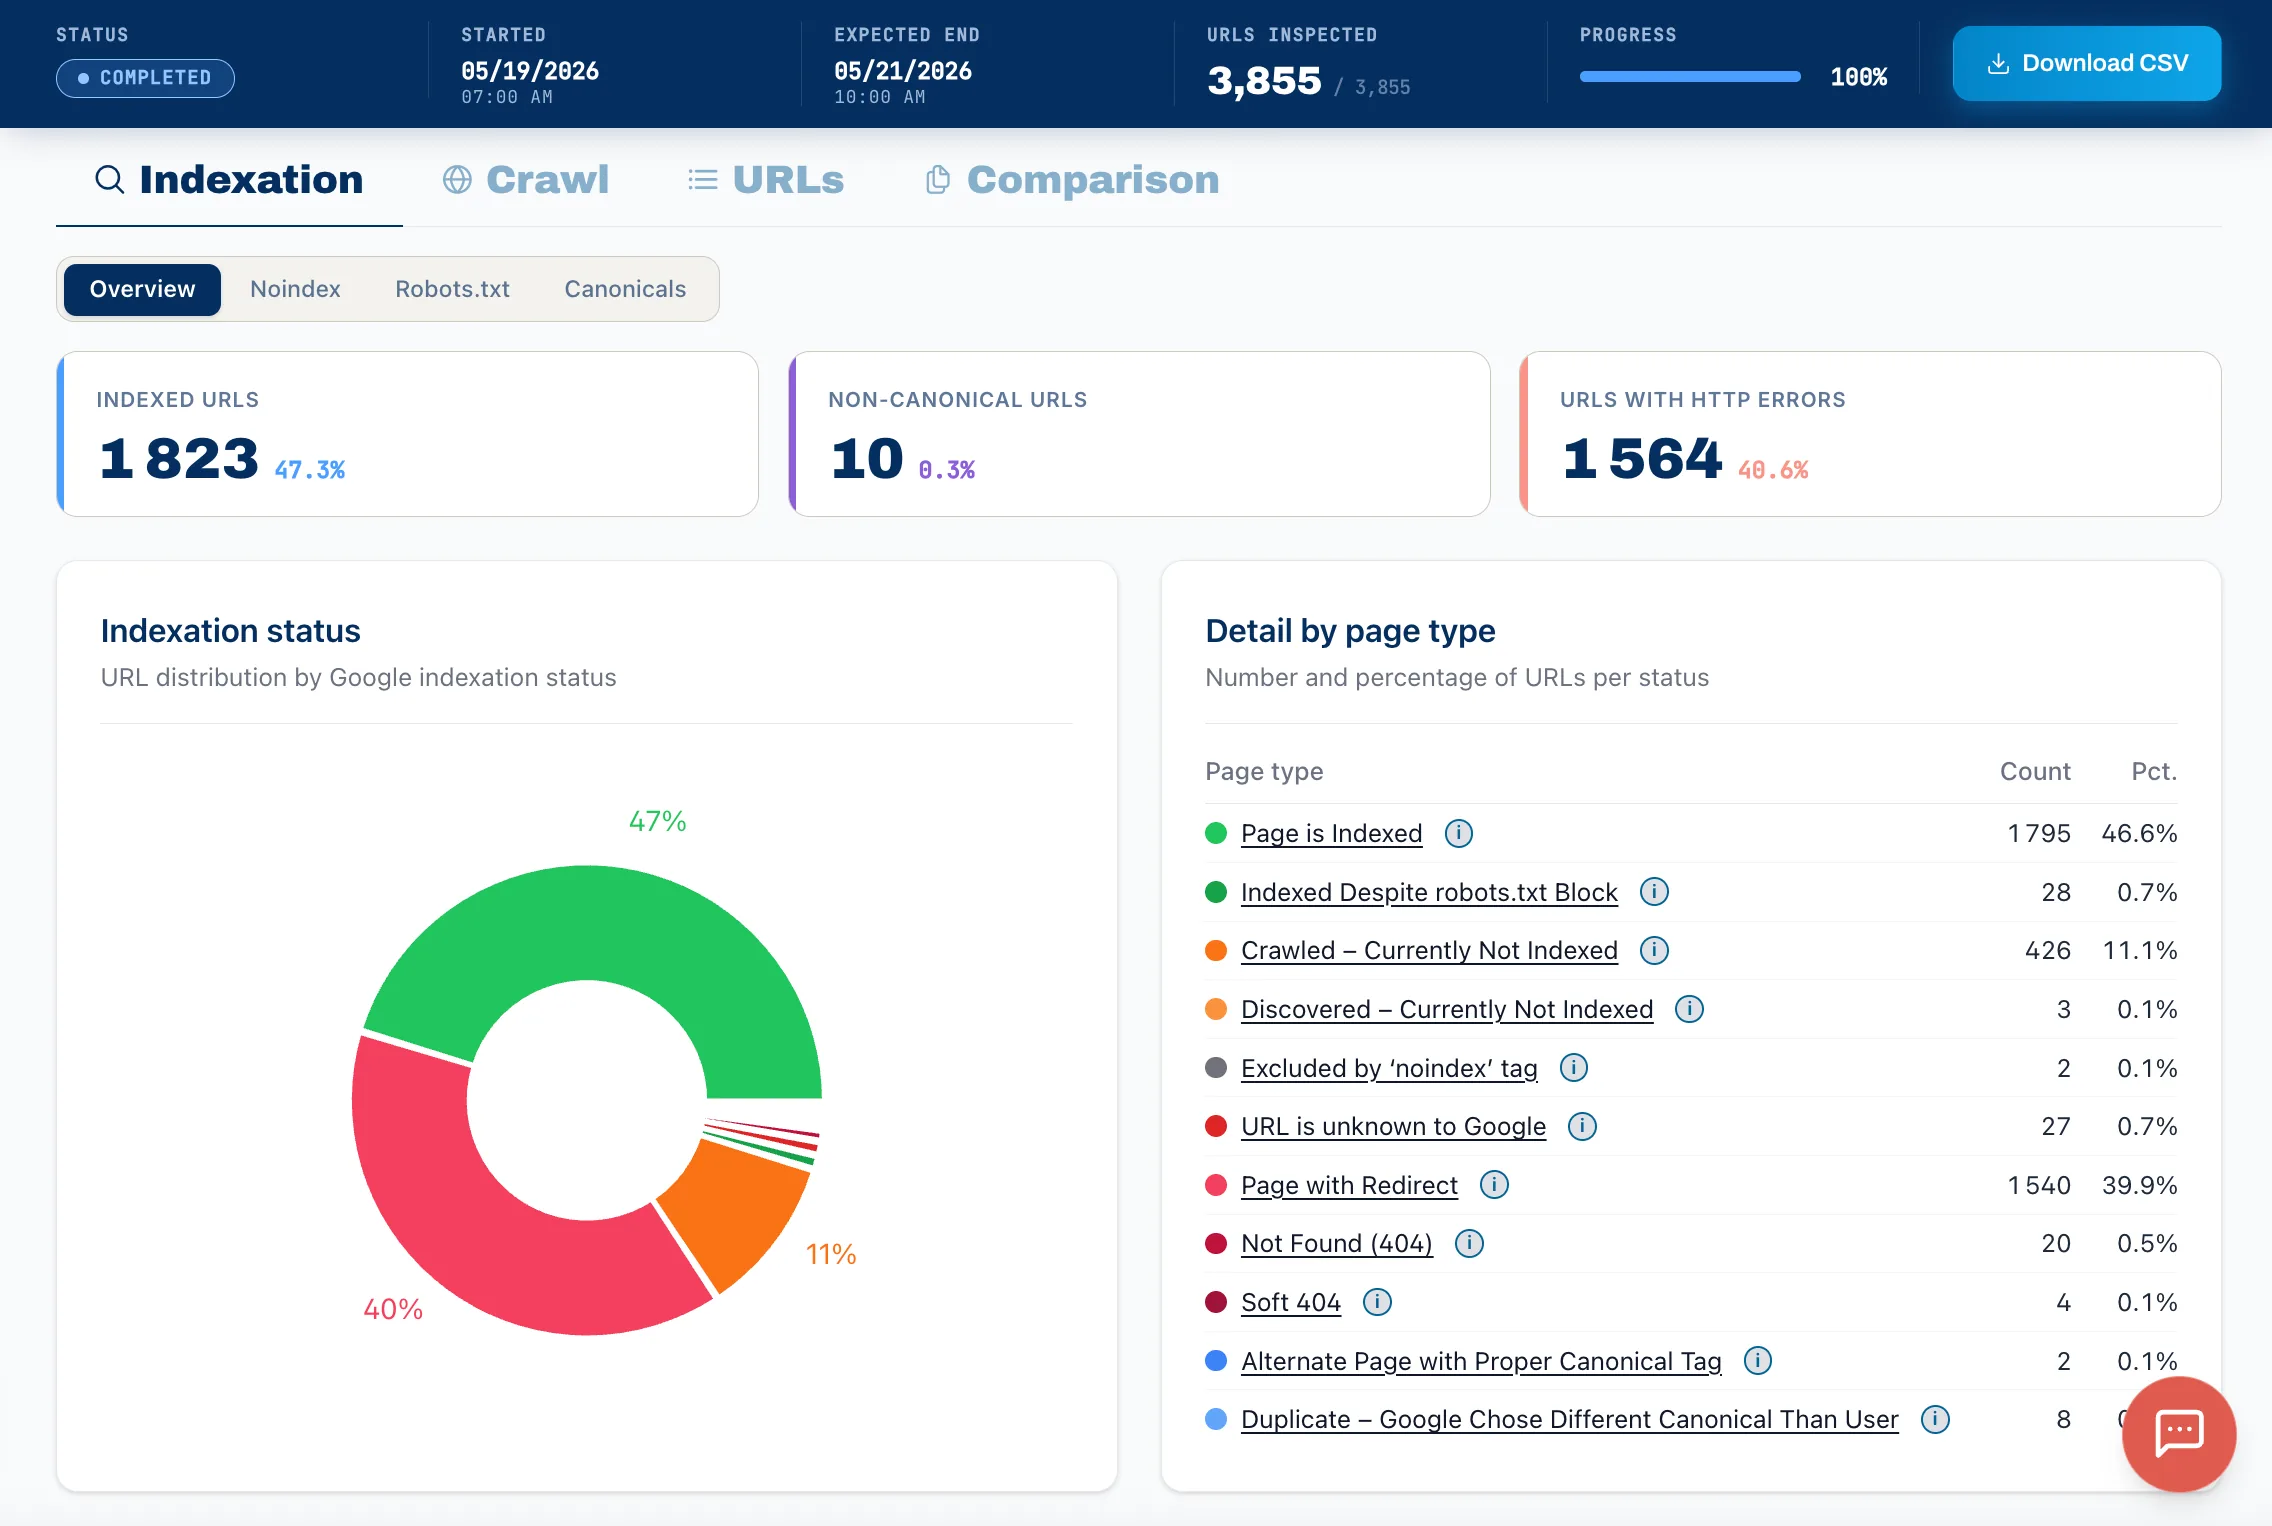The image size is (2272, 1526).
Task: Click info icon beside Discovered – Currently Not Indexed
Action: point(1689,1009)
